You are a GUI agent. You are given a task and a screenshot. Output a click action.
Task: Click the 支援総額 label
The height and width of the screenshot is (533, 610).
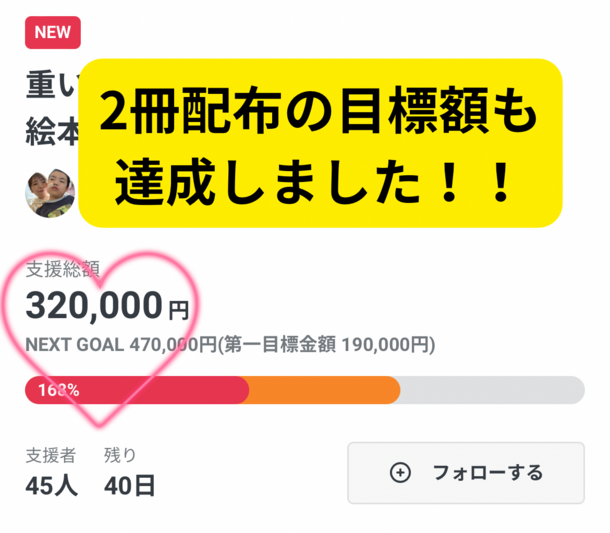pos(63,270)
